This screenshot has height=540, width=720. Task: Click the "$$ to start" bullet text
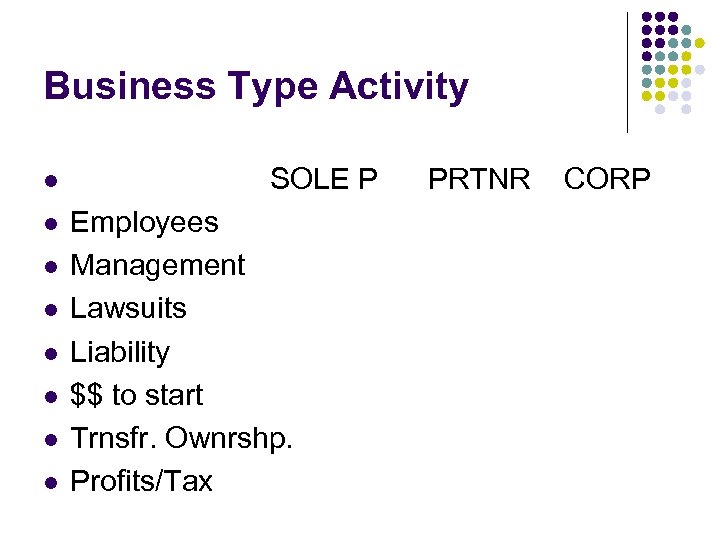point(136,395)
